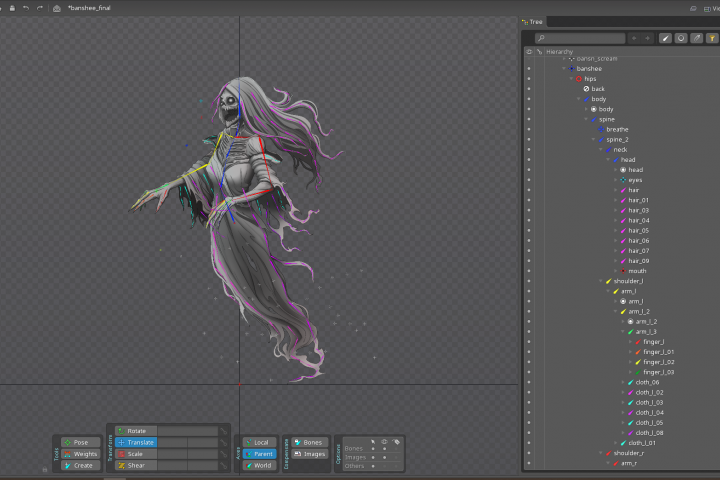Collapse the spine bone in hierarchy
The width and height of the screenshot is (720, 480).
[x=587, y=119]
